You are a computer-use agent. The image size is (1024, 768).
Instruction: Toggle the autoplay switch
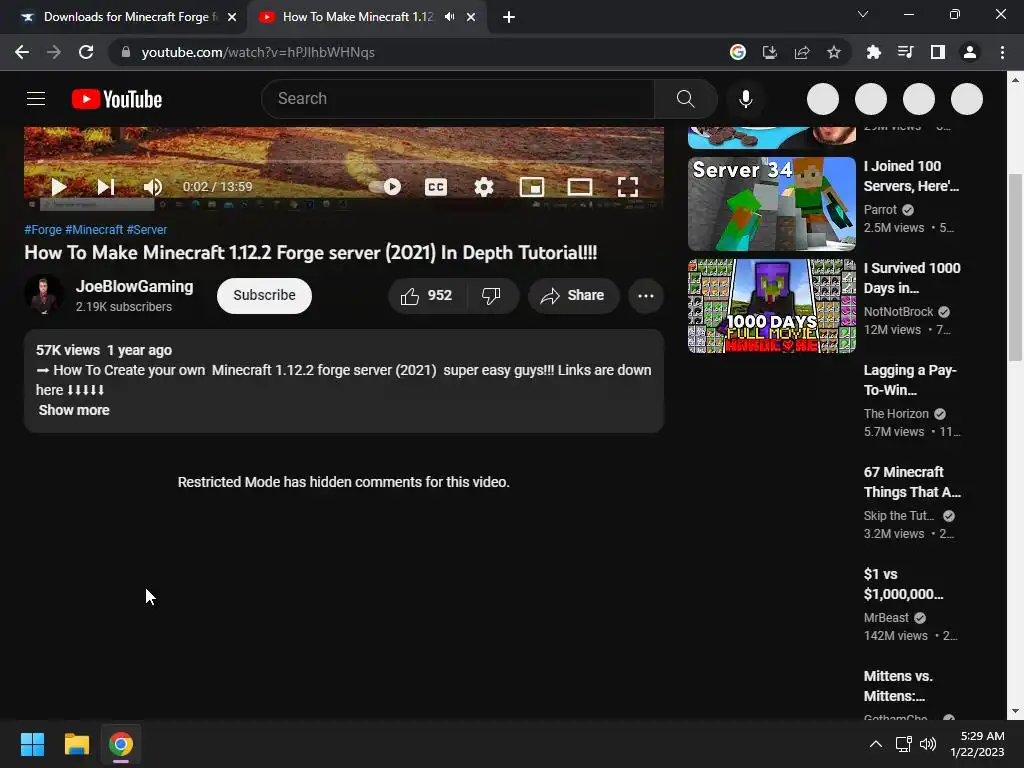point(385,187)
